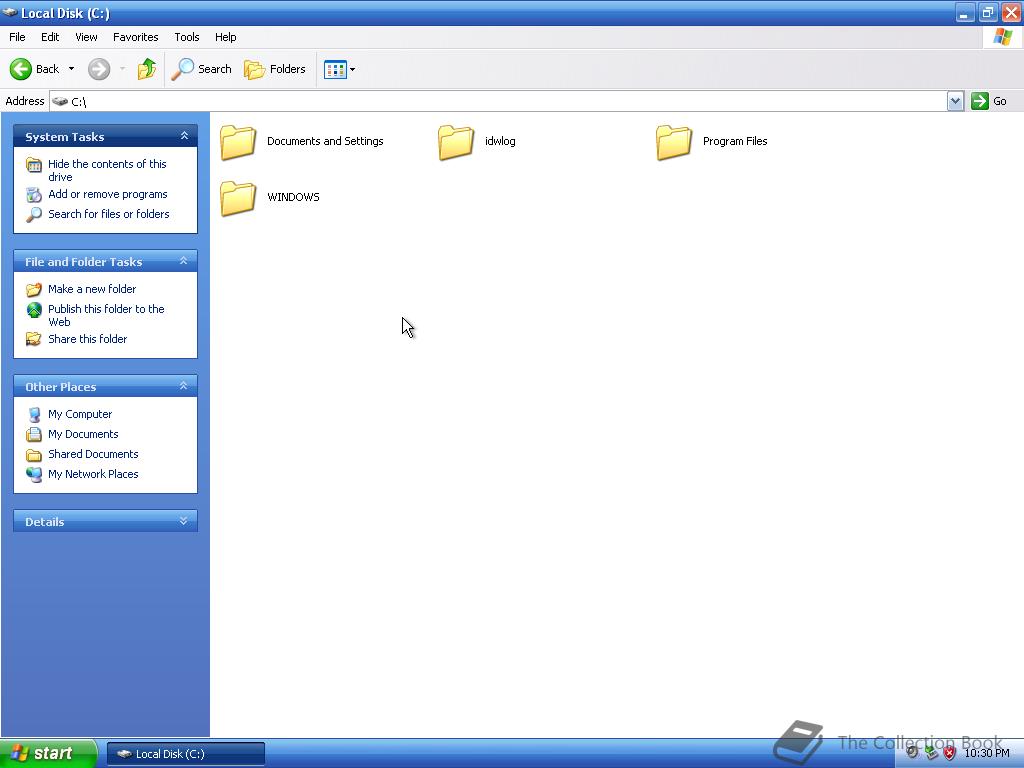Click the My Computer link text

click(80, 414)
